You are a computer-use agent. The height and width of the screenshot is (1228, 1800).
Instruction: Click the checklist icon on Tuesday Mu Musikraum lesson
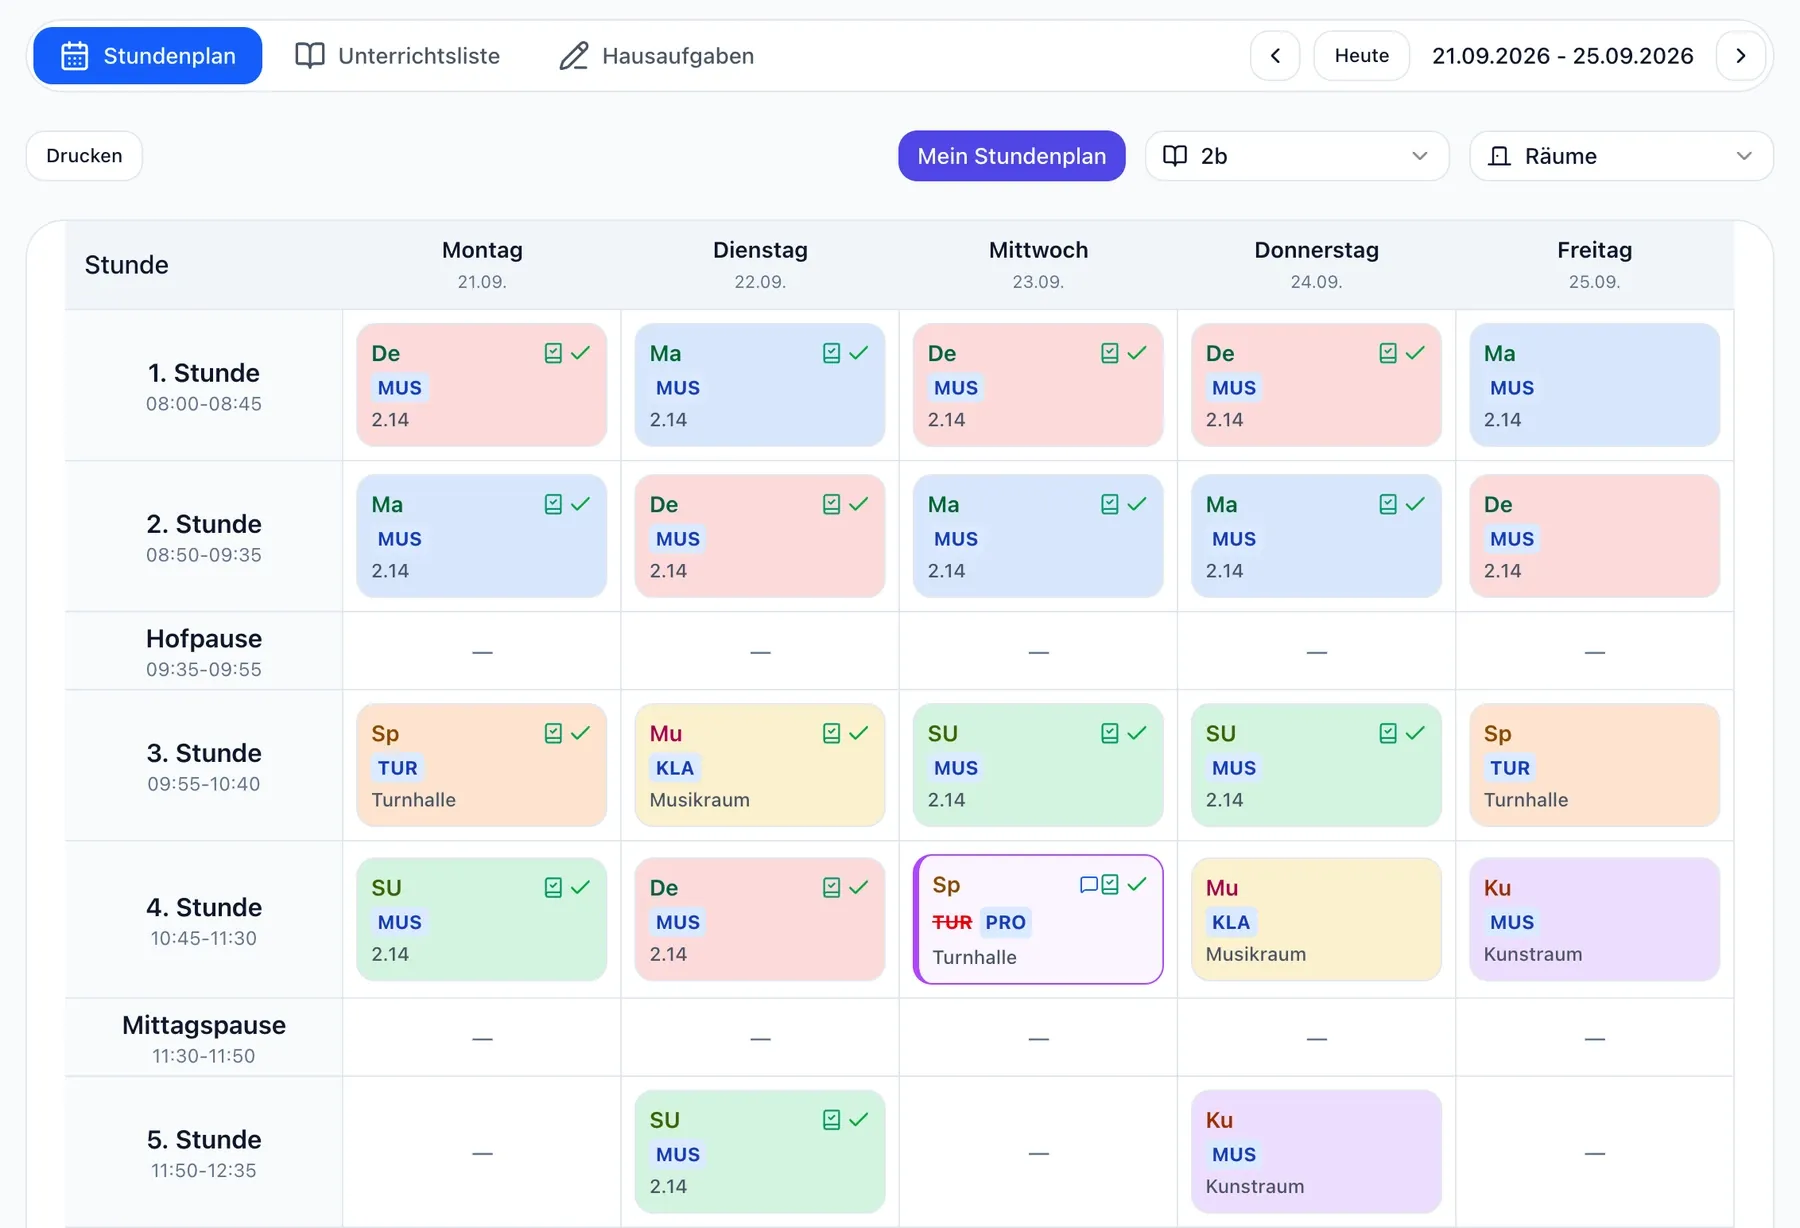(831, 733)
